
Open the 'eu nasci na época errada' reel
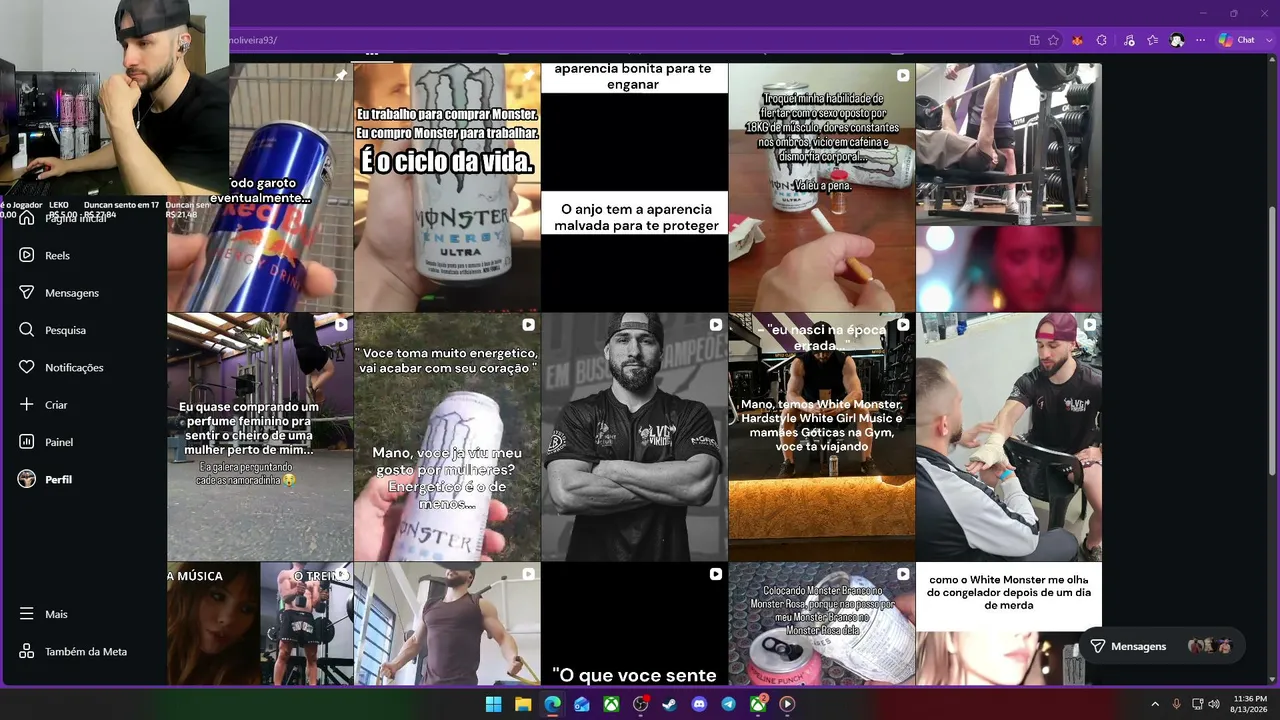pos(822,437)
